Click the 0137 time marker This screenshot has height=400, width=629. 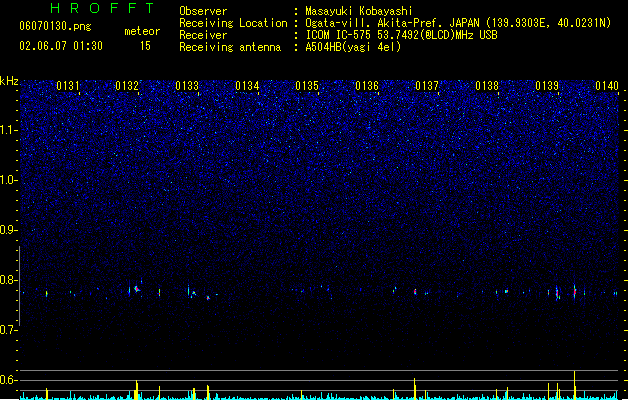pos(427,86)
